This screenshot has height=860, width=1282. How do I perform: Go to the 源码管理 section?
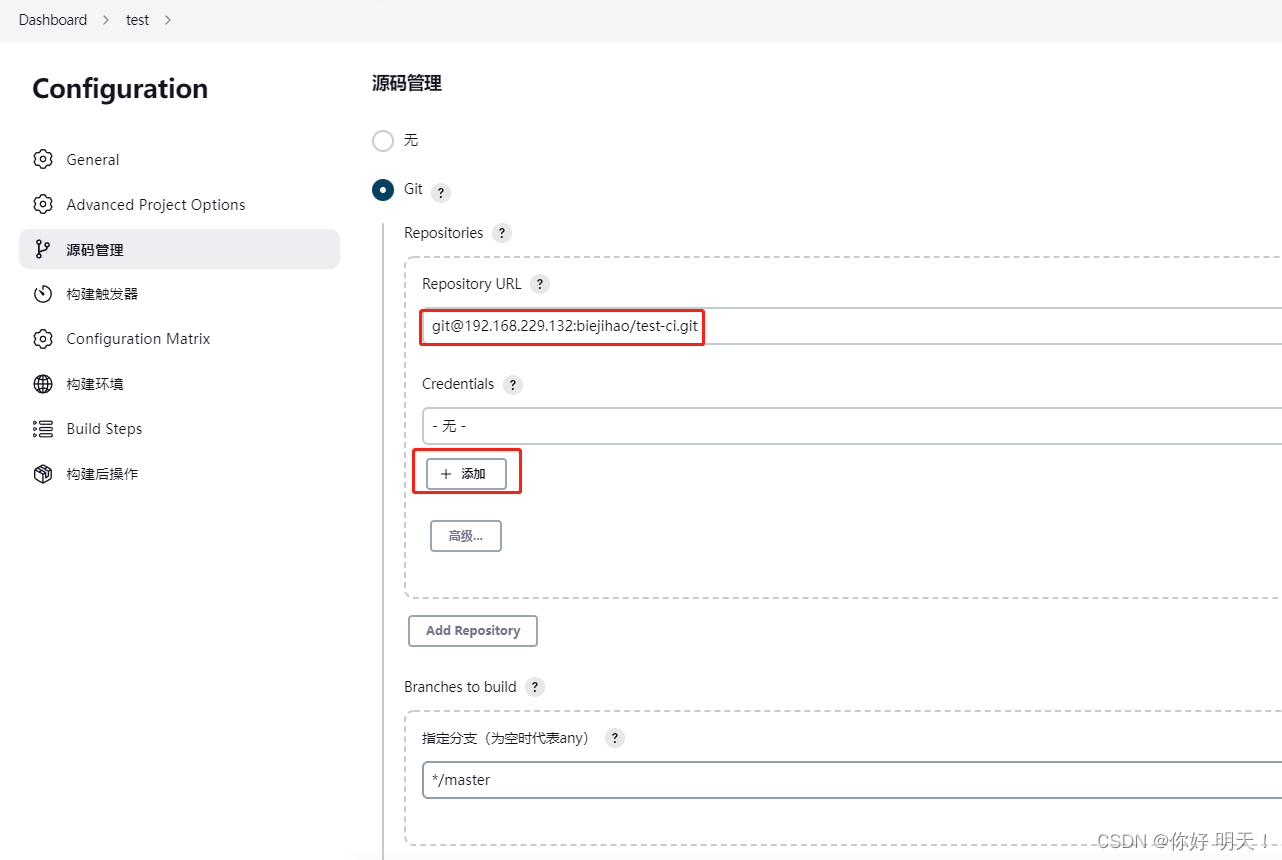179,249
